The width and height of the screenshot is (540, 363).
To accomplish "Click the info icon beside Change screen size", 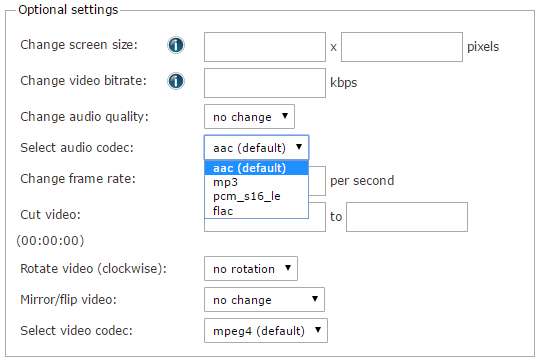I will point(176,45).
